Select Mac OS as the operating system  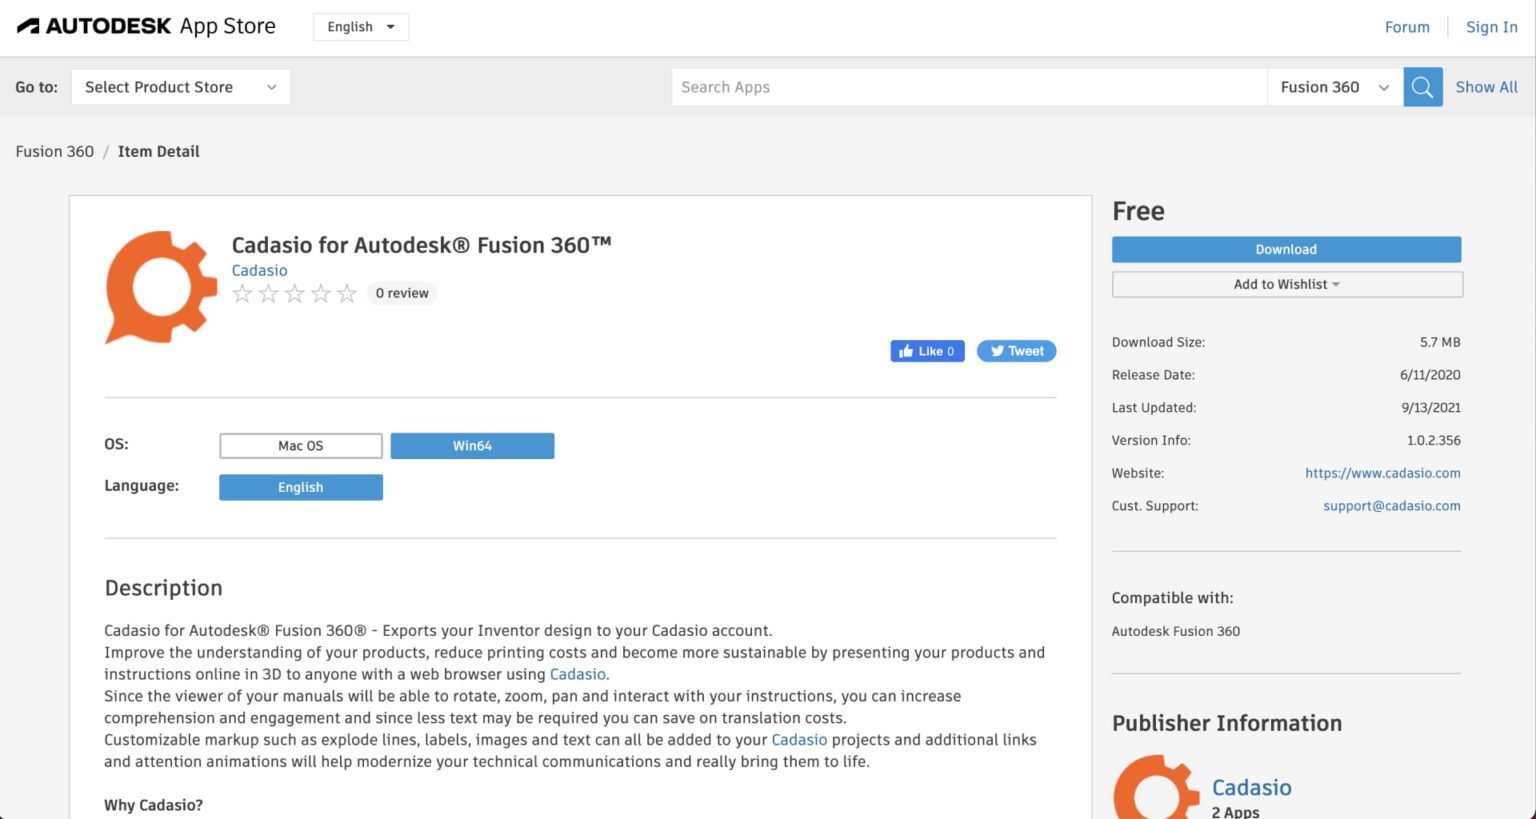(x=300, y=445)
